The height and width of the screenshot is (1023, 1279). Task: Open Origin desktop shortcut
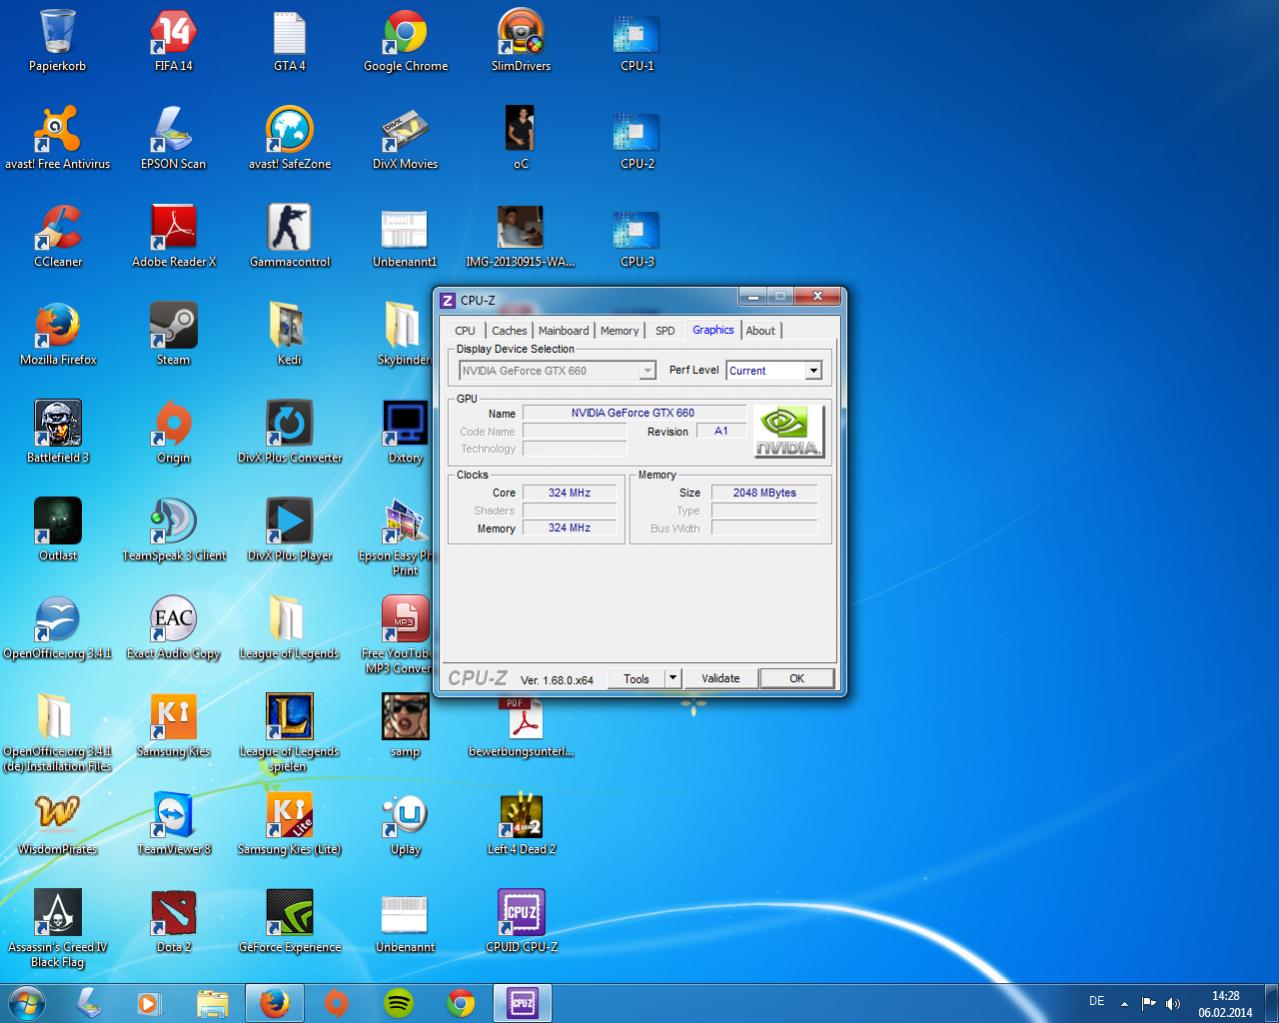[x=173, y=433]
